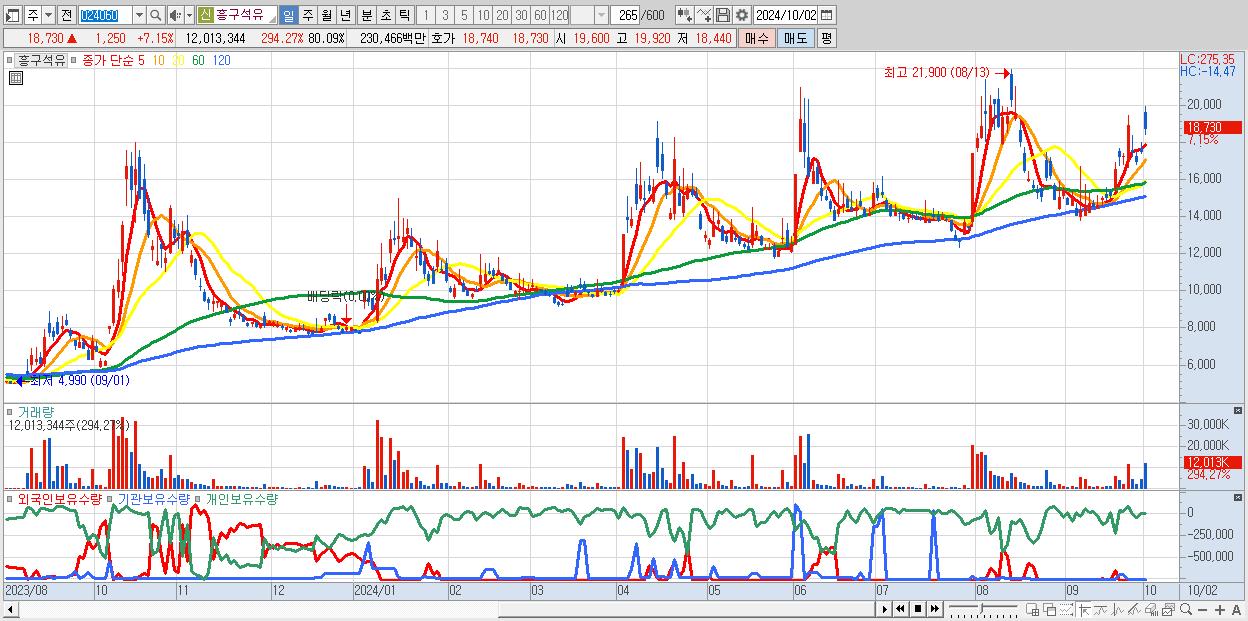Click the 거래량 volume indicator label
The width and height of the screenshot is (1248, 621).
click(x=37, y=411)
